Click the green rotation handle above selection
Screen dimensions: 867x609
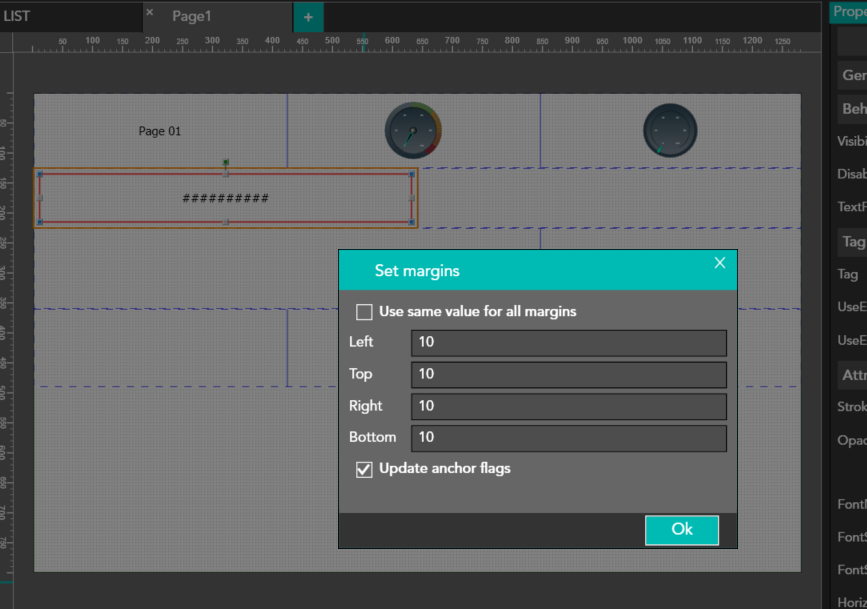[226, 162]
